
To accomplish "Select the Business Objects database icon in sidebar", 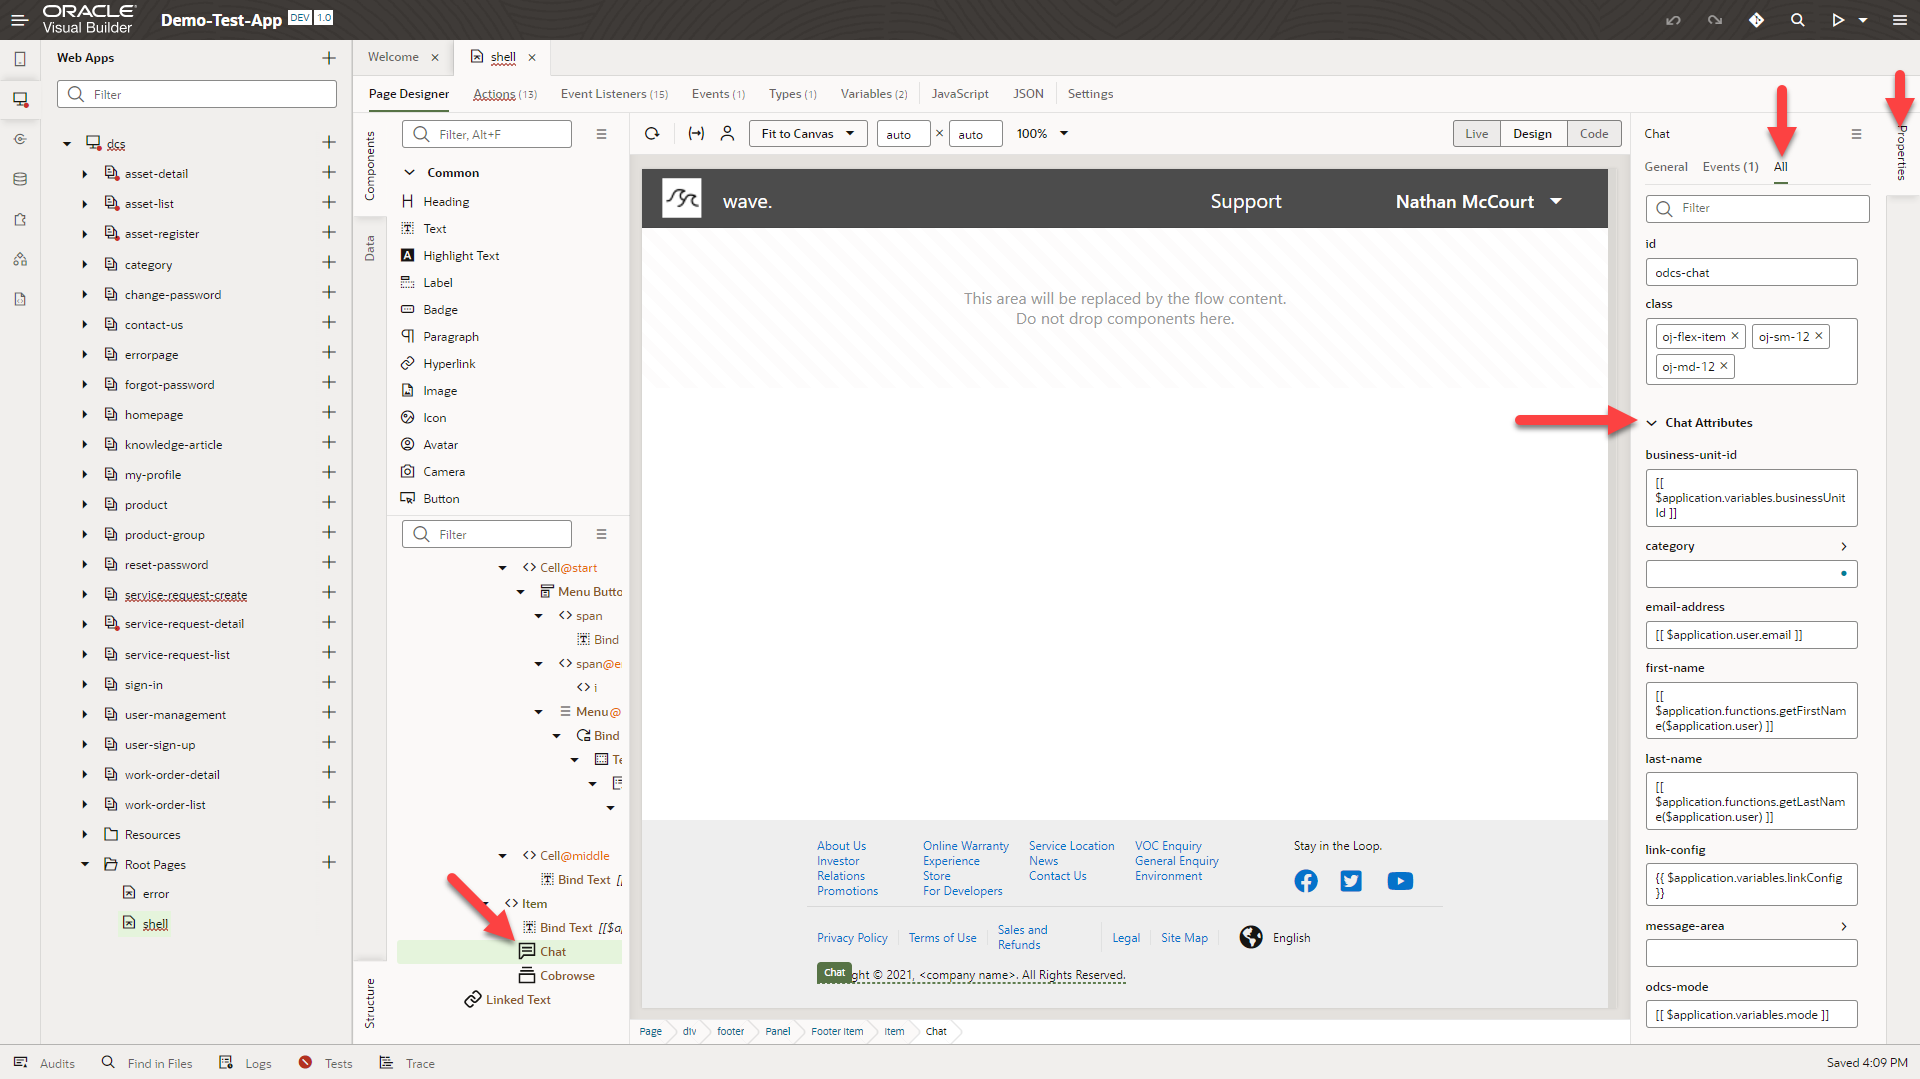I will coord(20,179).
